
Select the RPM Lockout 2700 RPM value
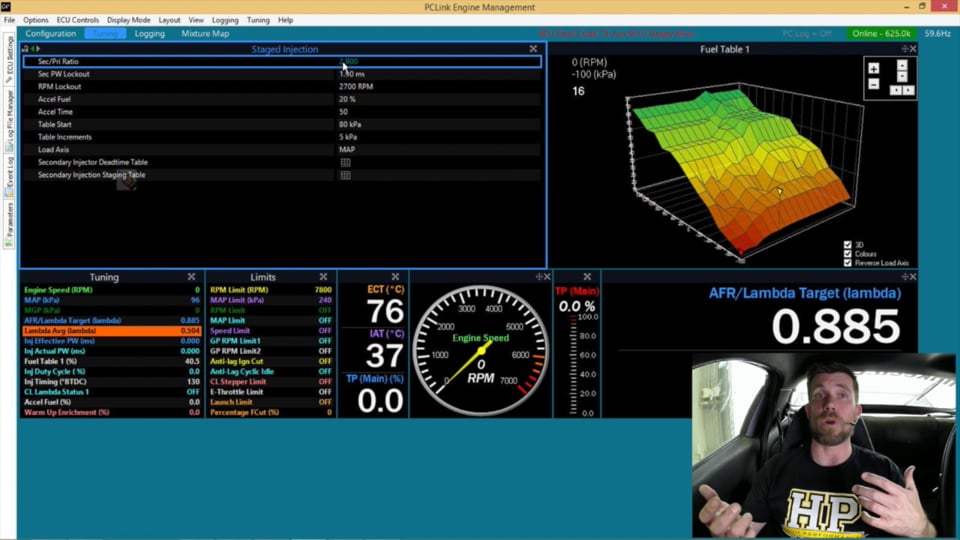tap(356, 87)
